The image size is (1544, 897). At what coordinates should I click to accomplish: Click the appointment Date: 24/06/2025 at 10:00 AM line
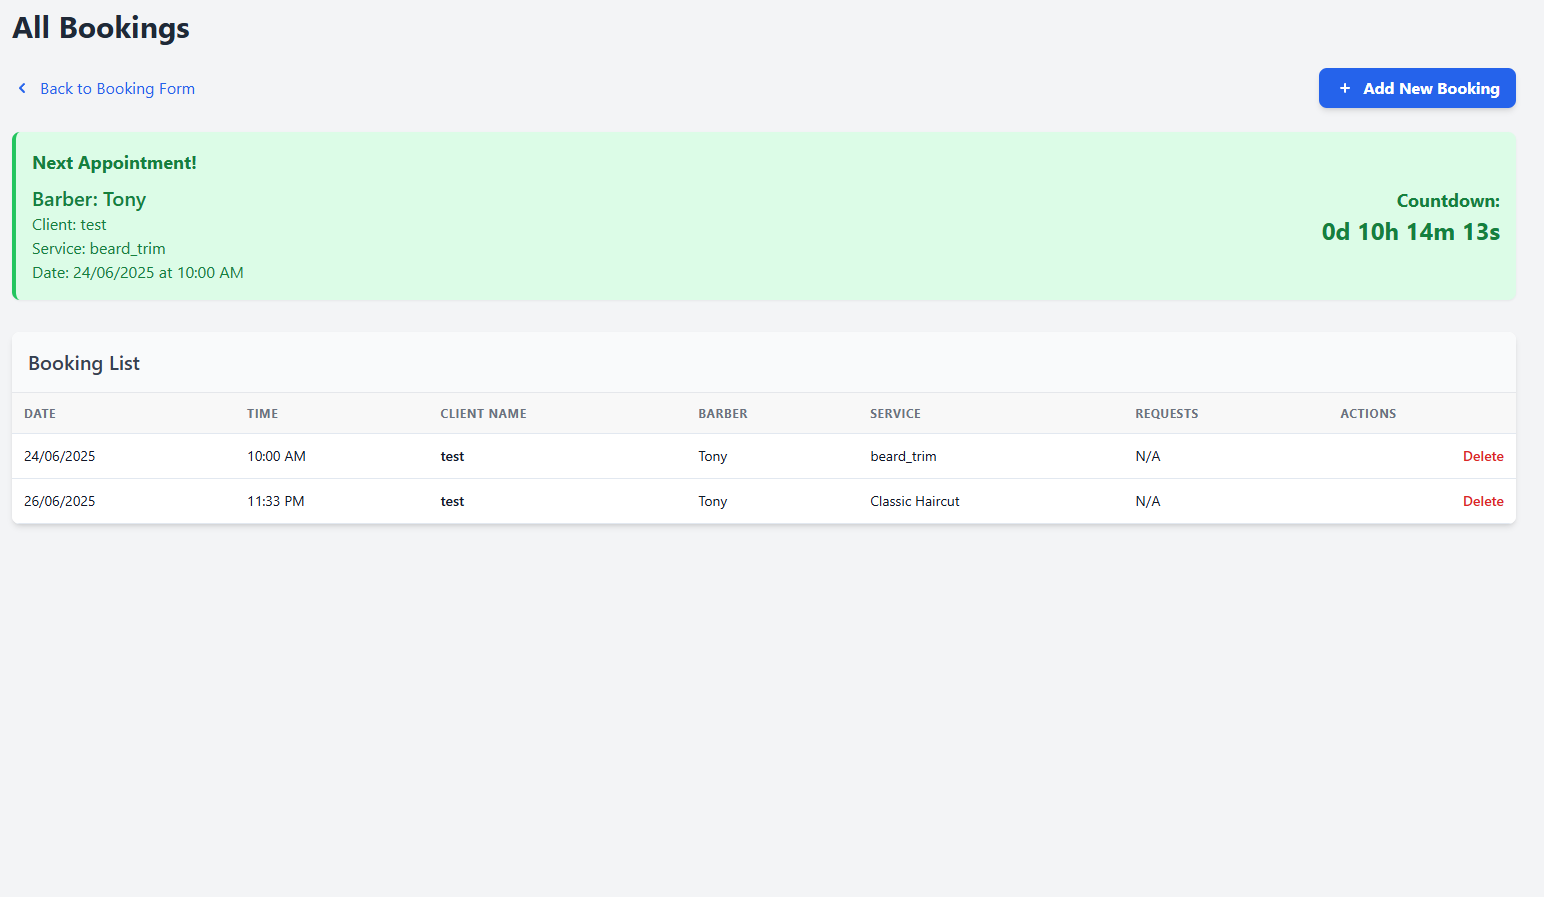[138, 273]
